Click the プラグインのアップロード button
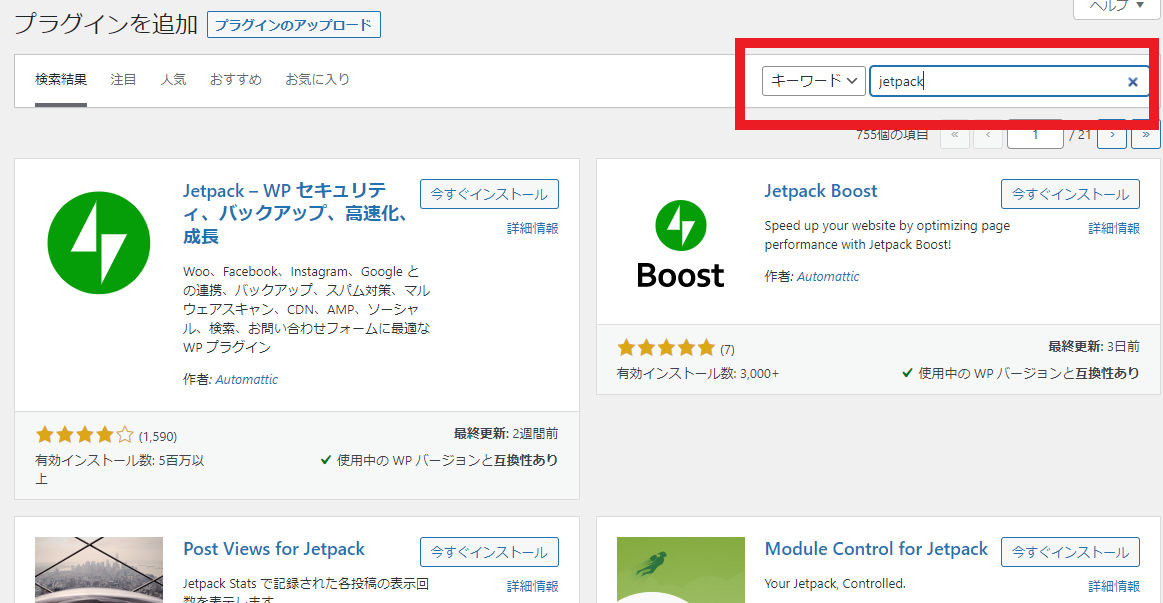The height and width of the screenshot is (603, 1163). tap(293, 25)
